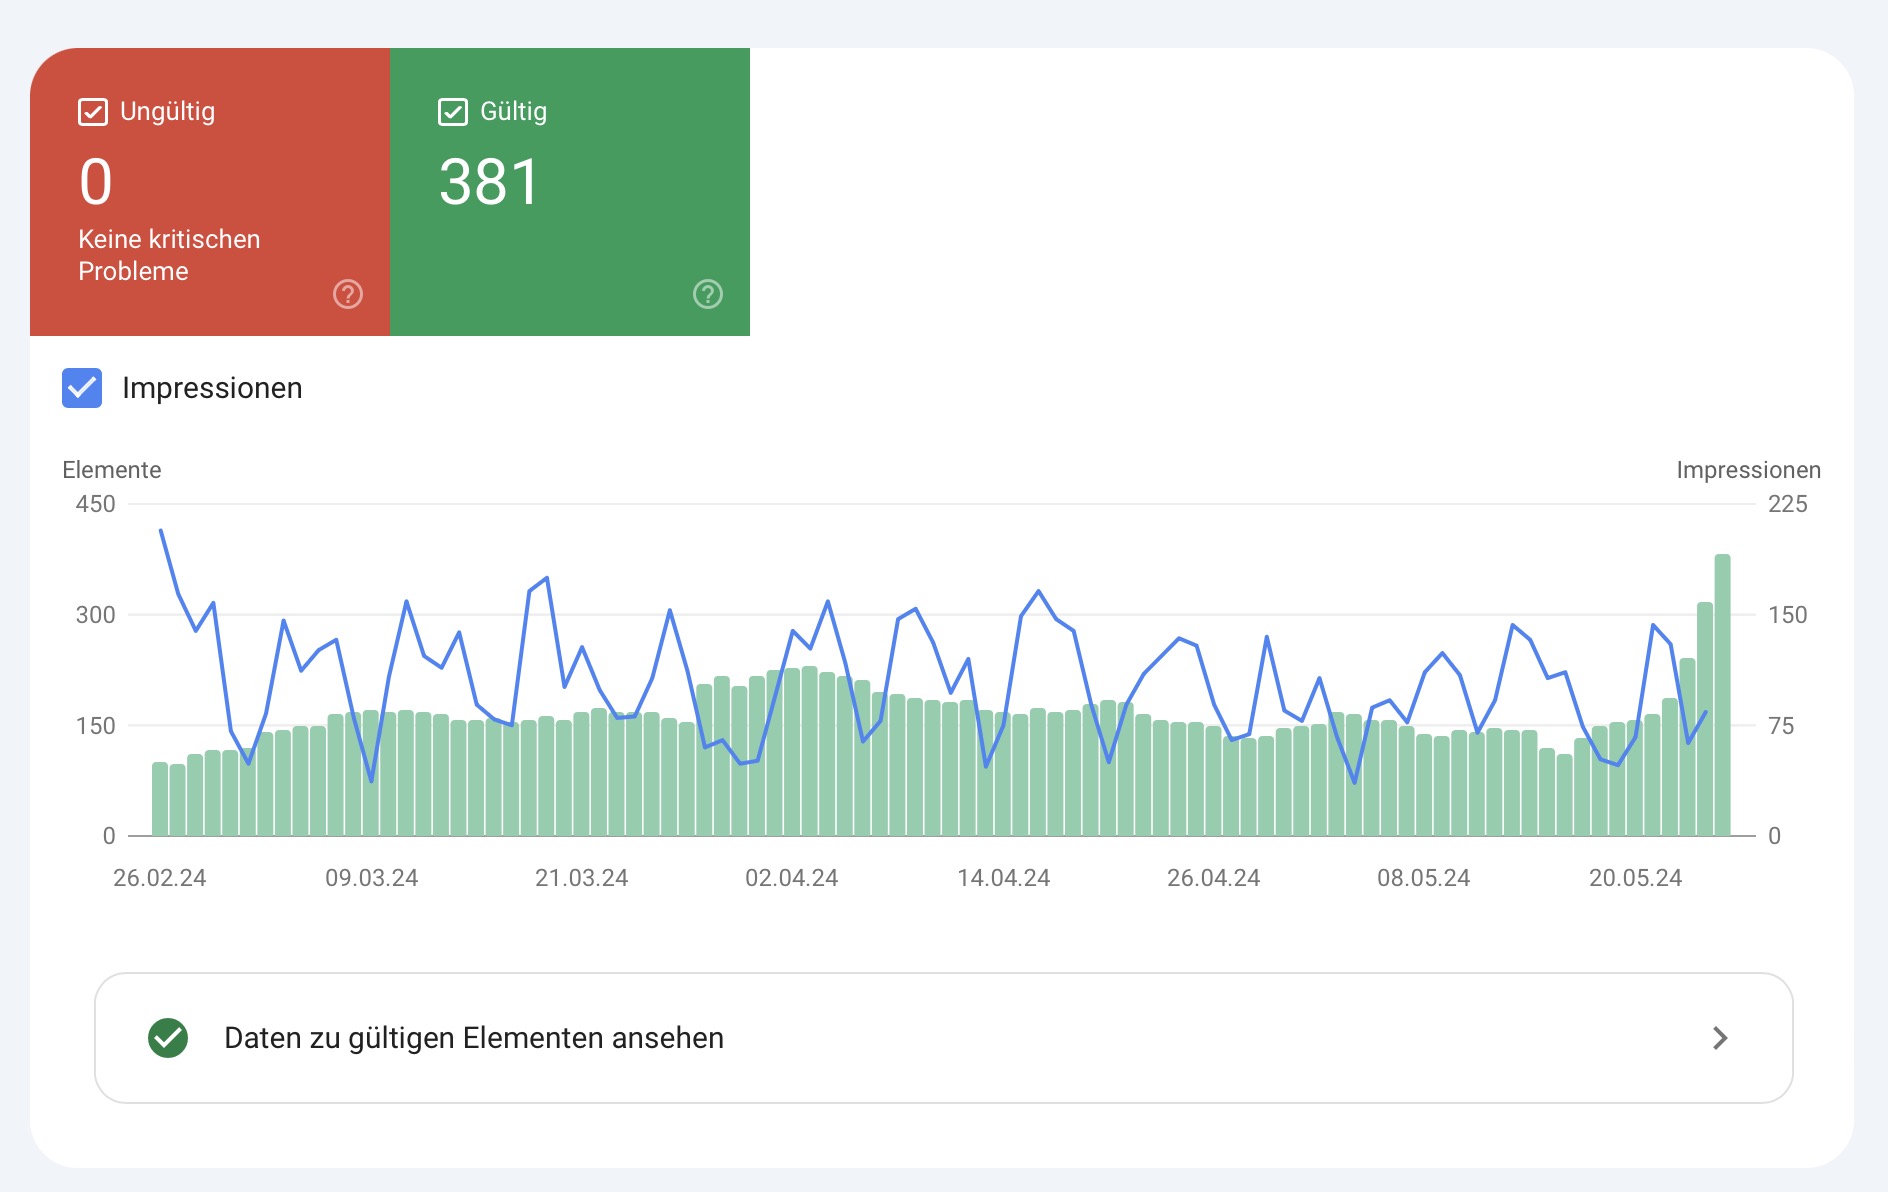Click the checkmark inside the Impressionen checkbox

click(x=82, y=388)
